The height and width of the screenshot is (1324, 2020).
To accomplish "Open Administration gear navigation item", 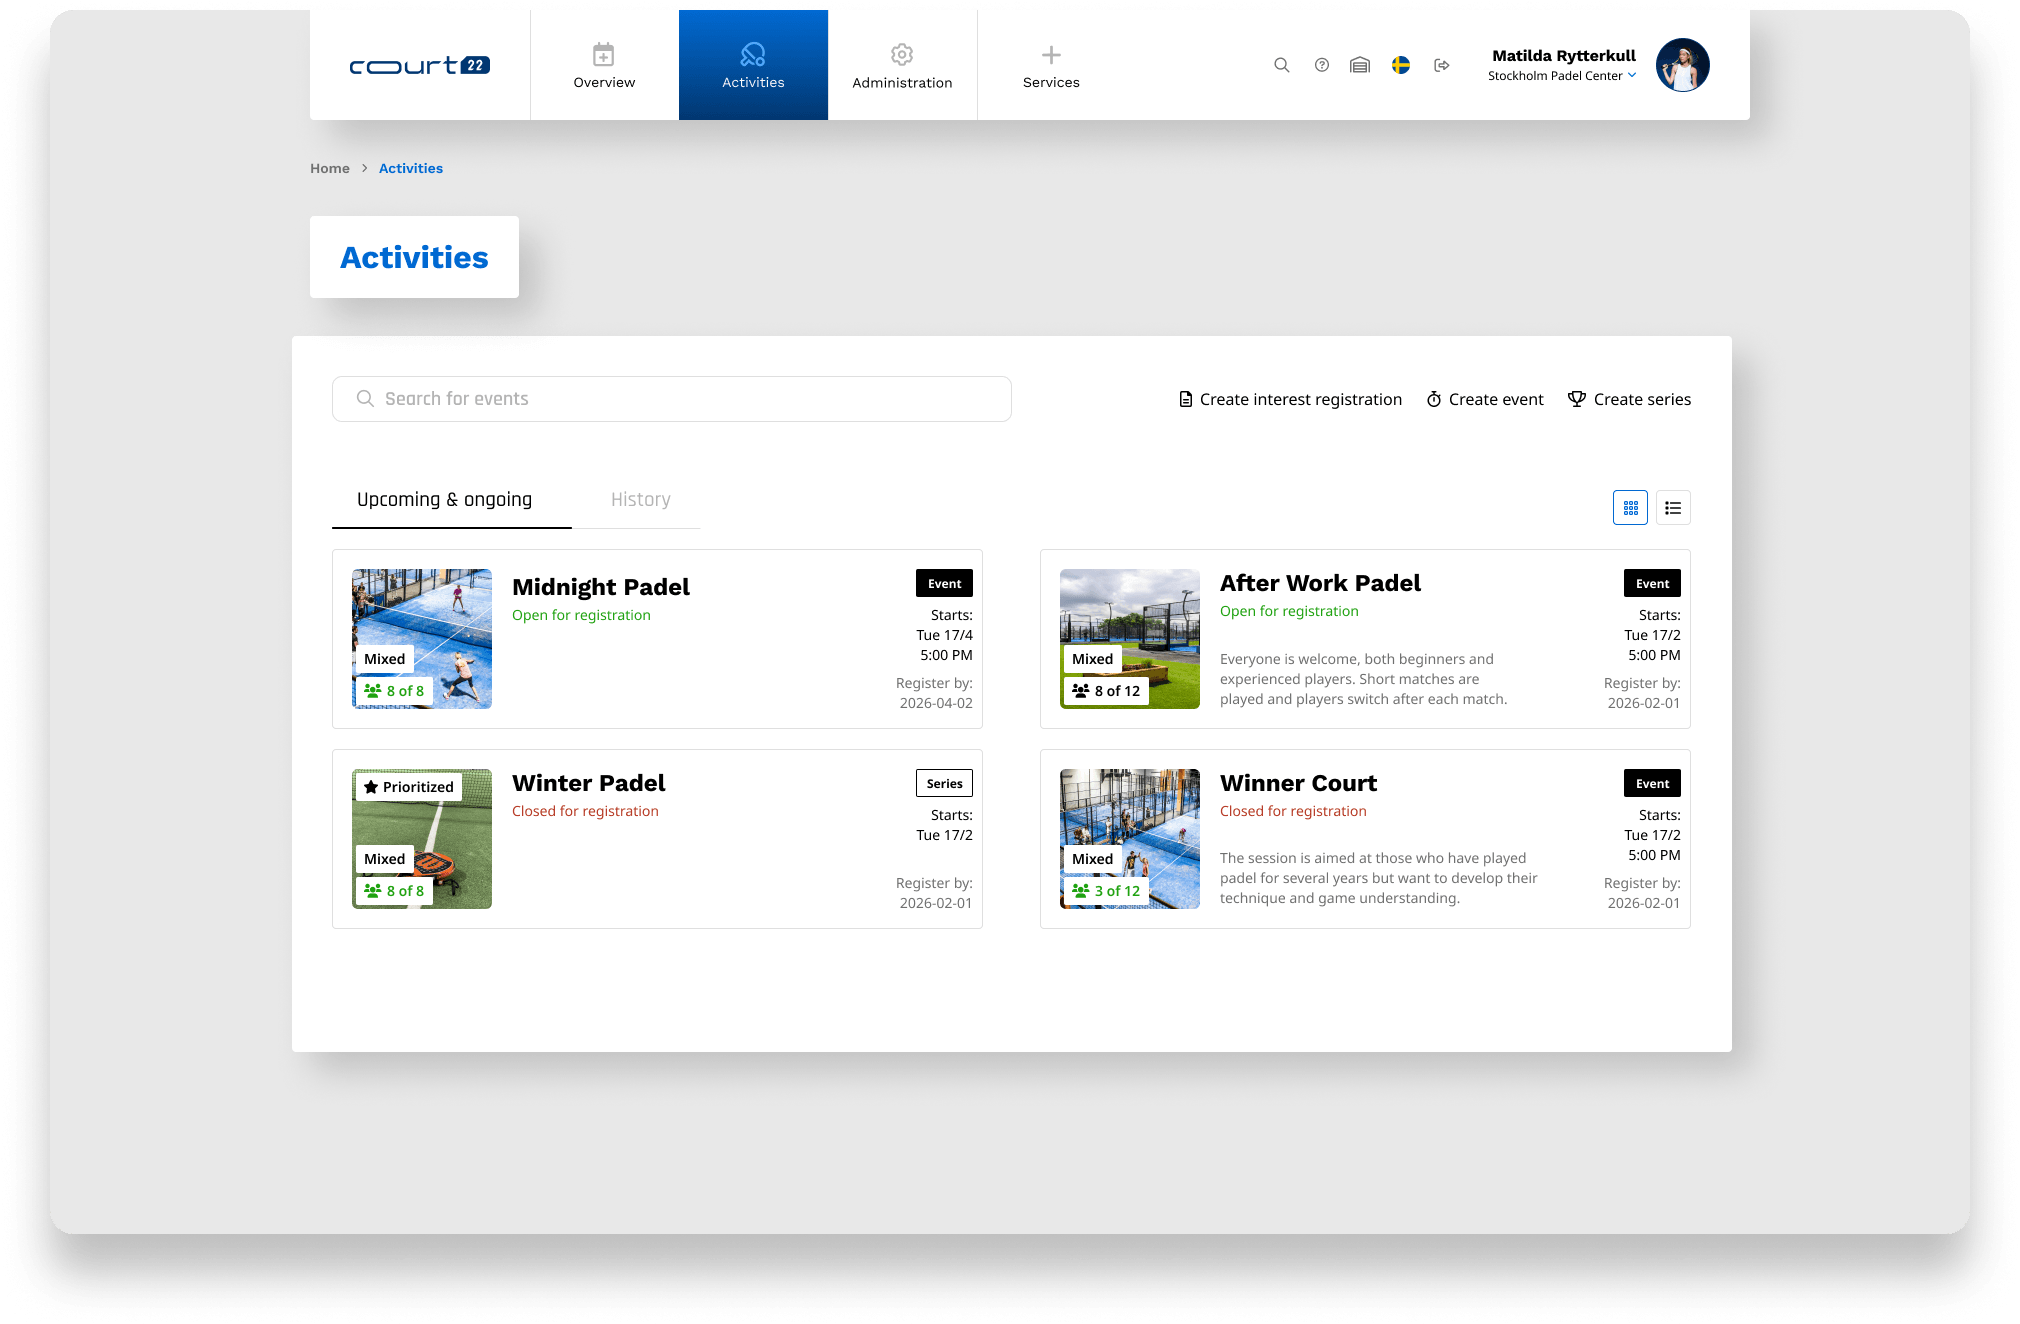I will point(902,66).
